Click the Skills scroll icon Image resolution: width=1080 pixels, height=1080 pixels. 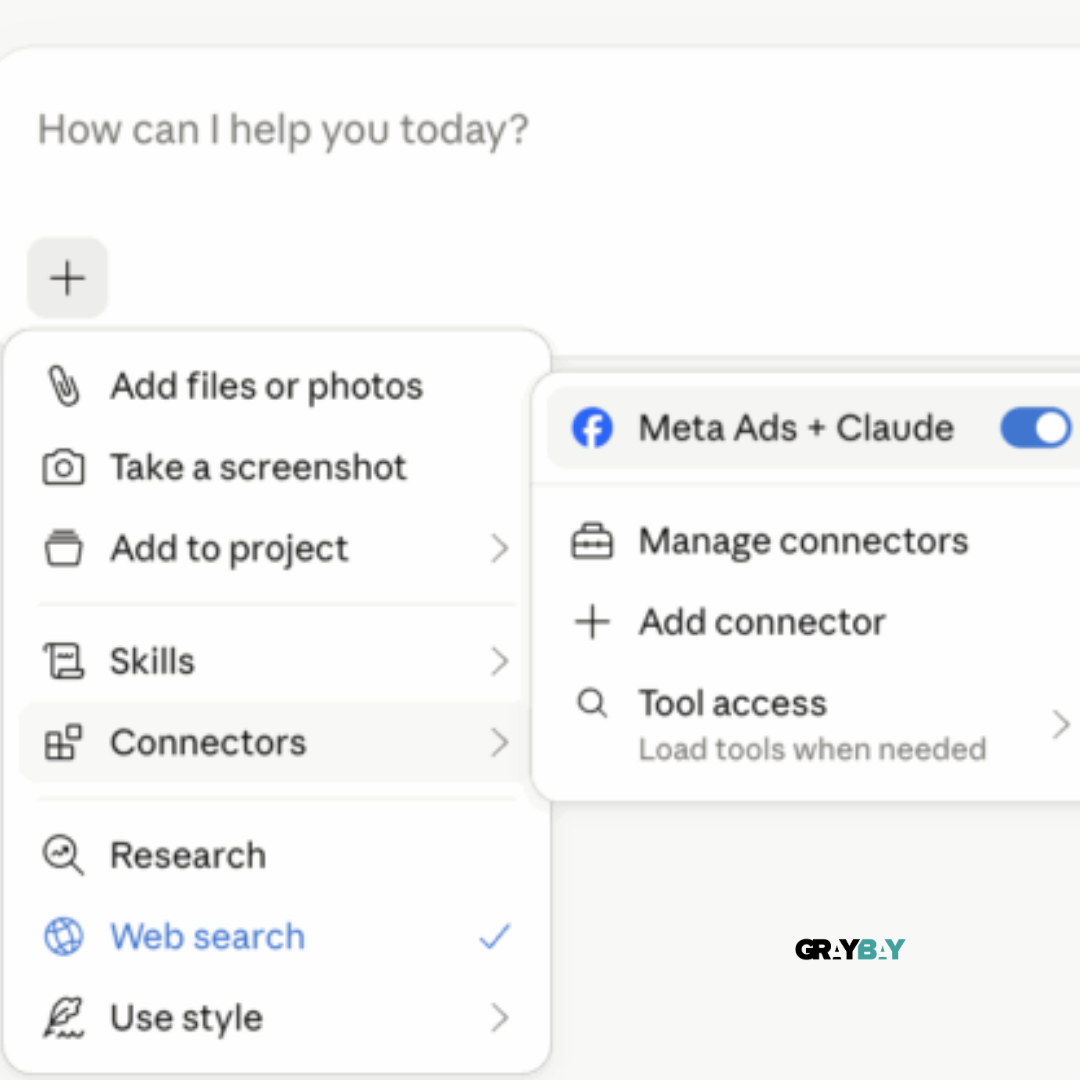(63, 661)
